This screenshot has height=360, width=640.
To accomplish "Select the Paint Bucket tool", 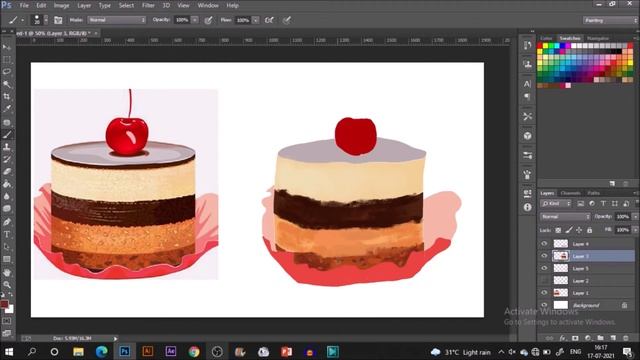I will pyautogui.click(x=7, y=184).
